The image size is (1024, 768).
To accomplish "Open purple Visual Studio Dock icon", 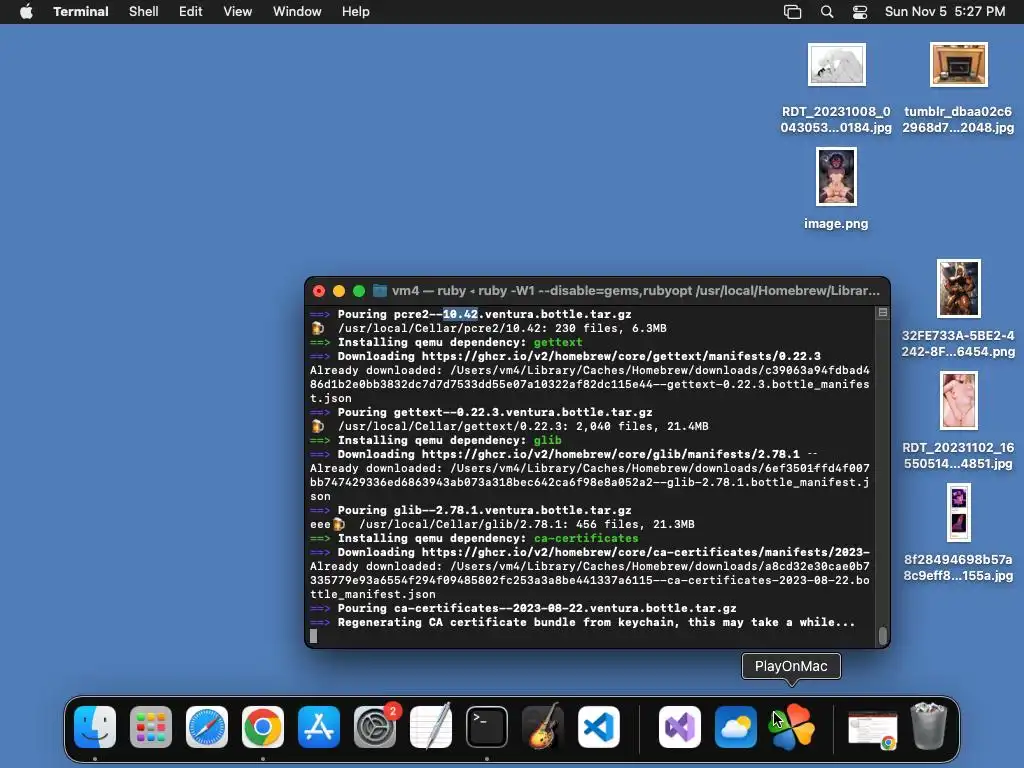I will pyautogui.click(x=679, y=727).
